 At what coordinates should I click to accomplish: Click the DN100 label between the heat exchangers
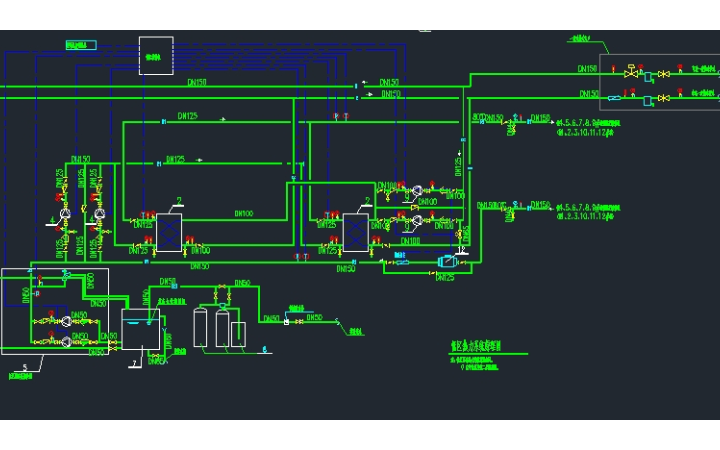244,214
